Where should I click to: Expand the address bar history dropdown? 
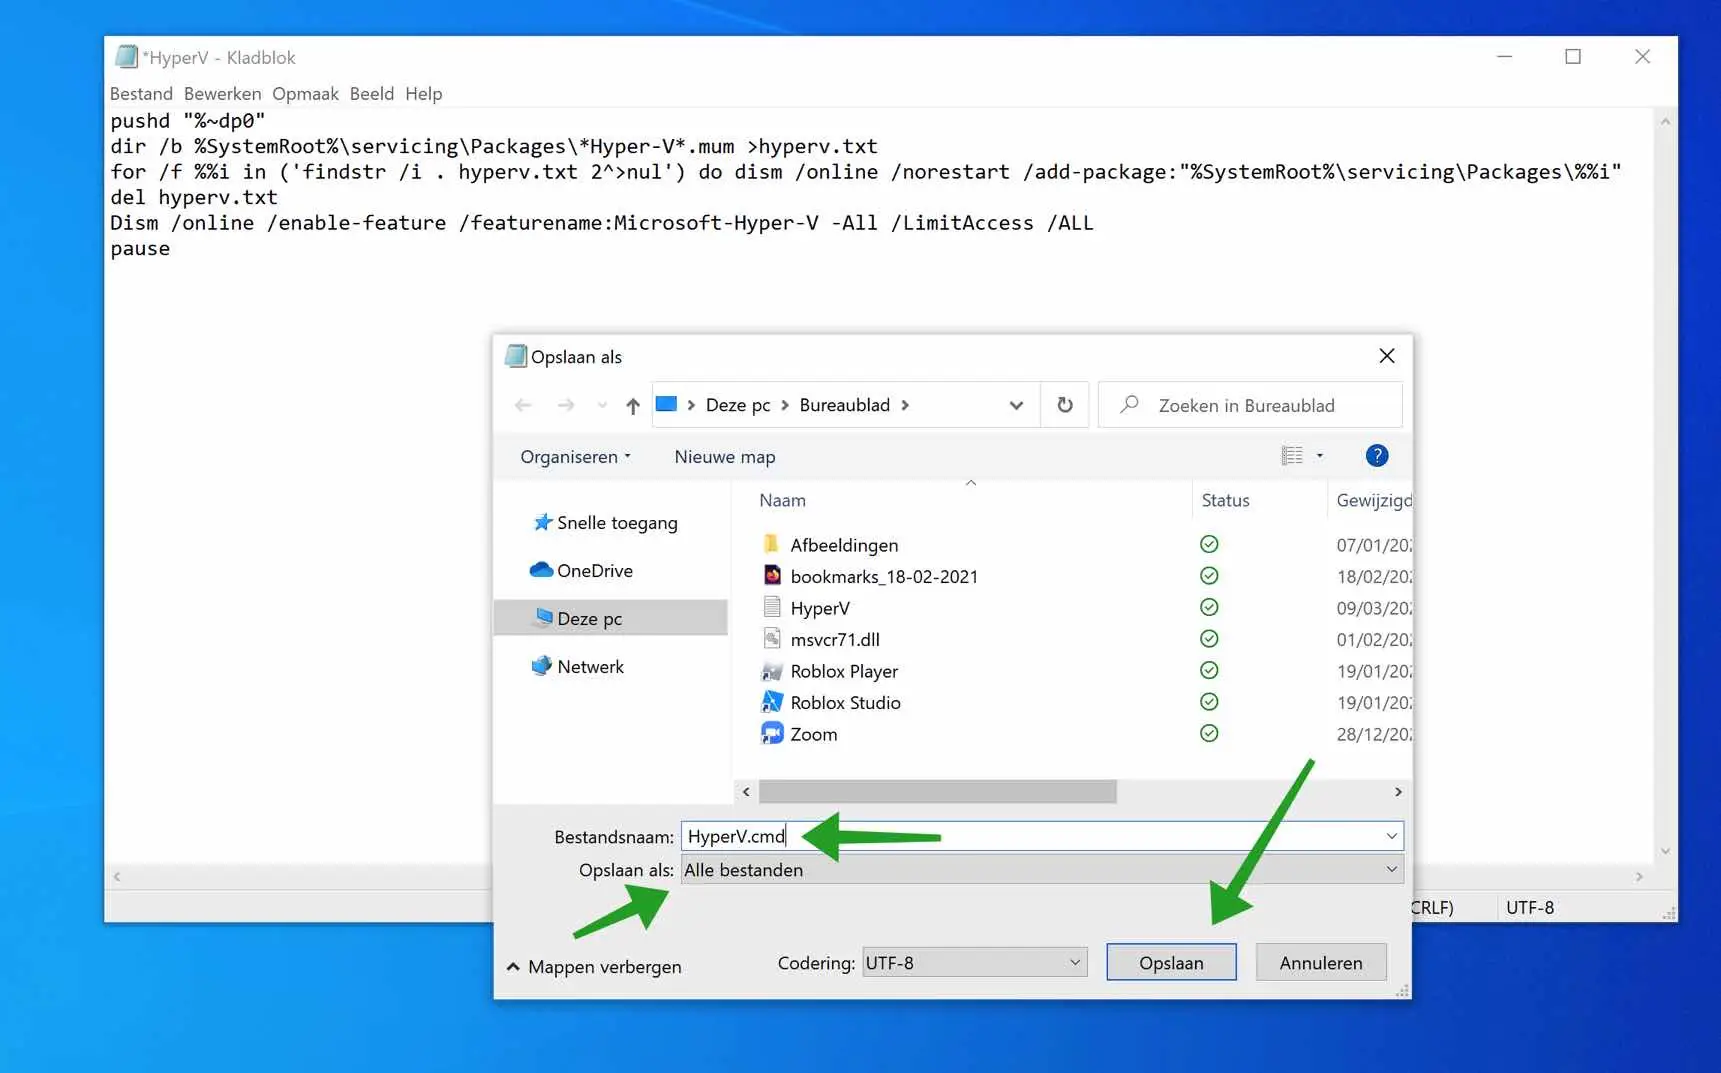pyautogui.click(x=1016, y=405)
